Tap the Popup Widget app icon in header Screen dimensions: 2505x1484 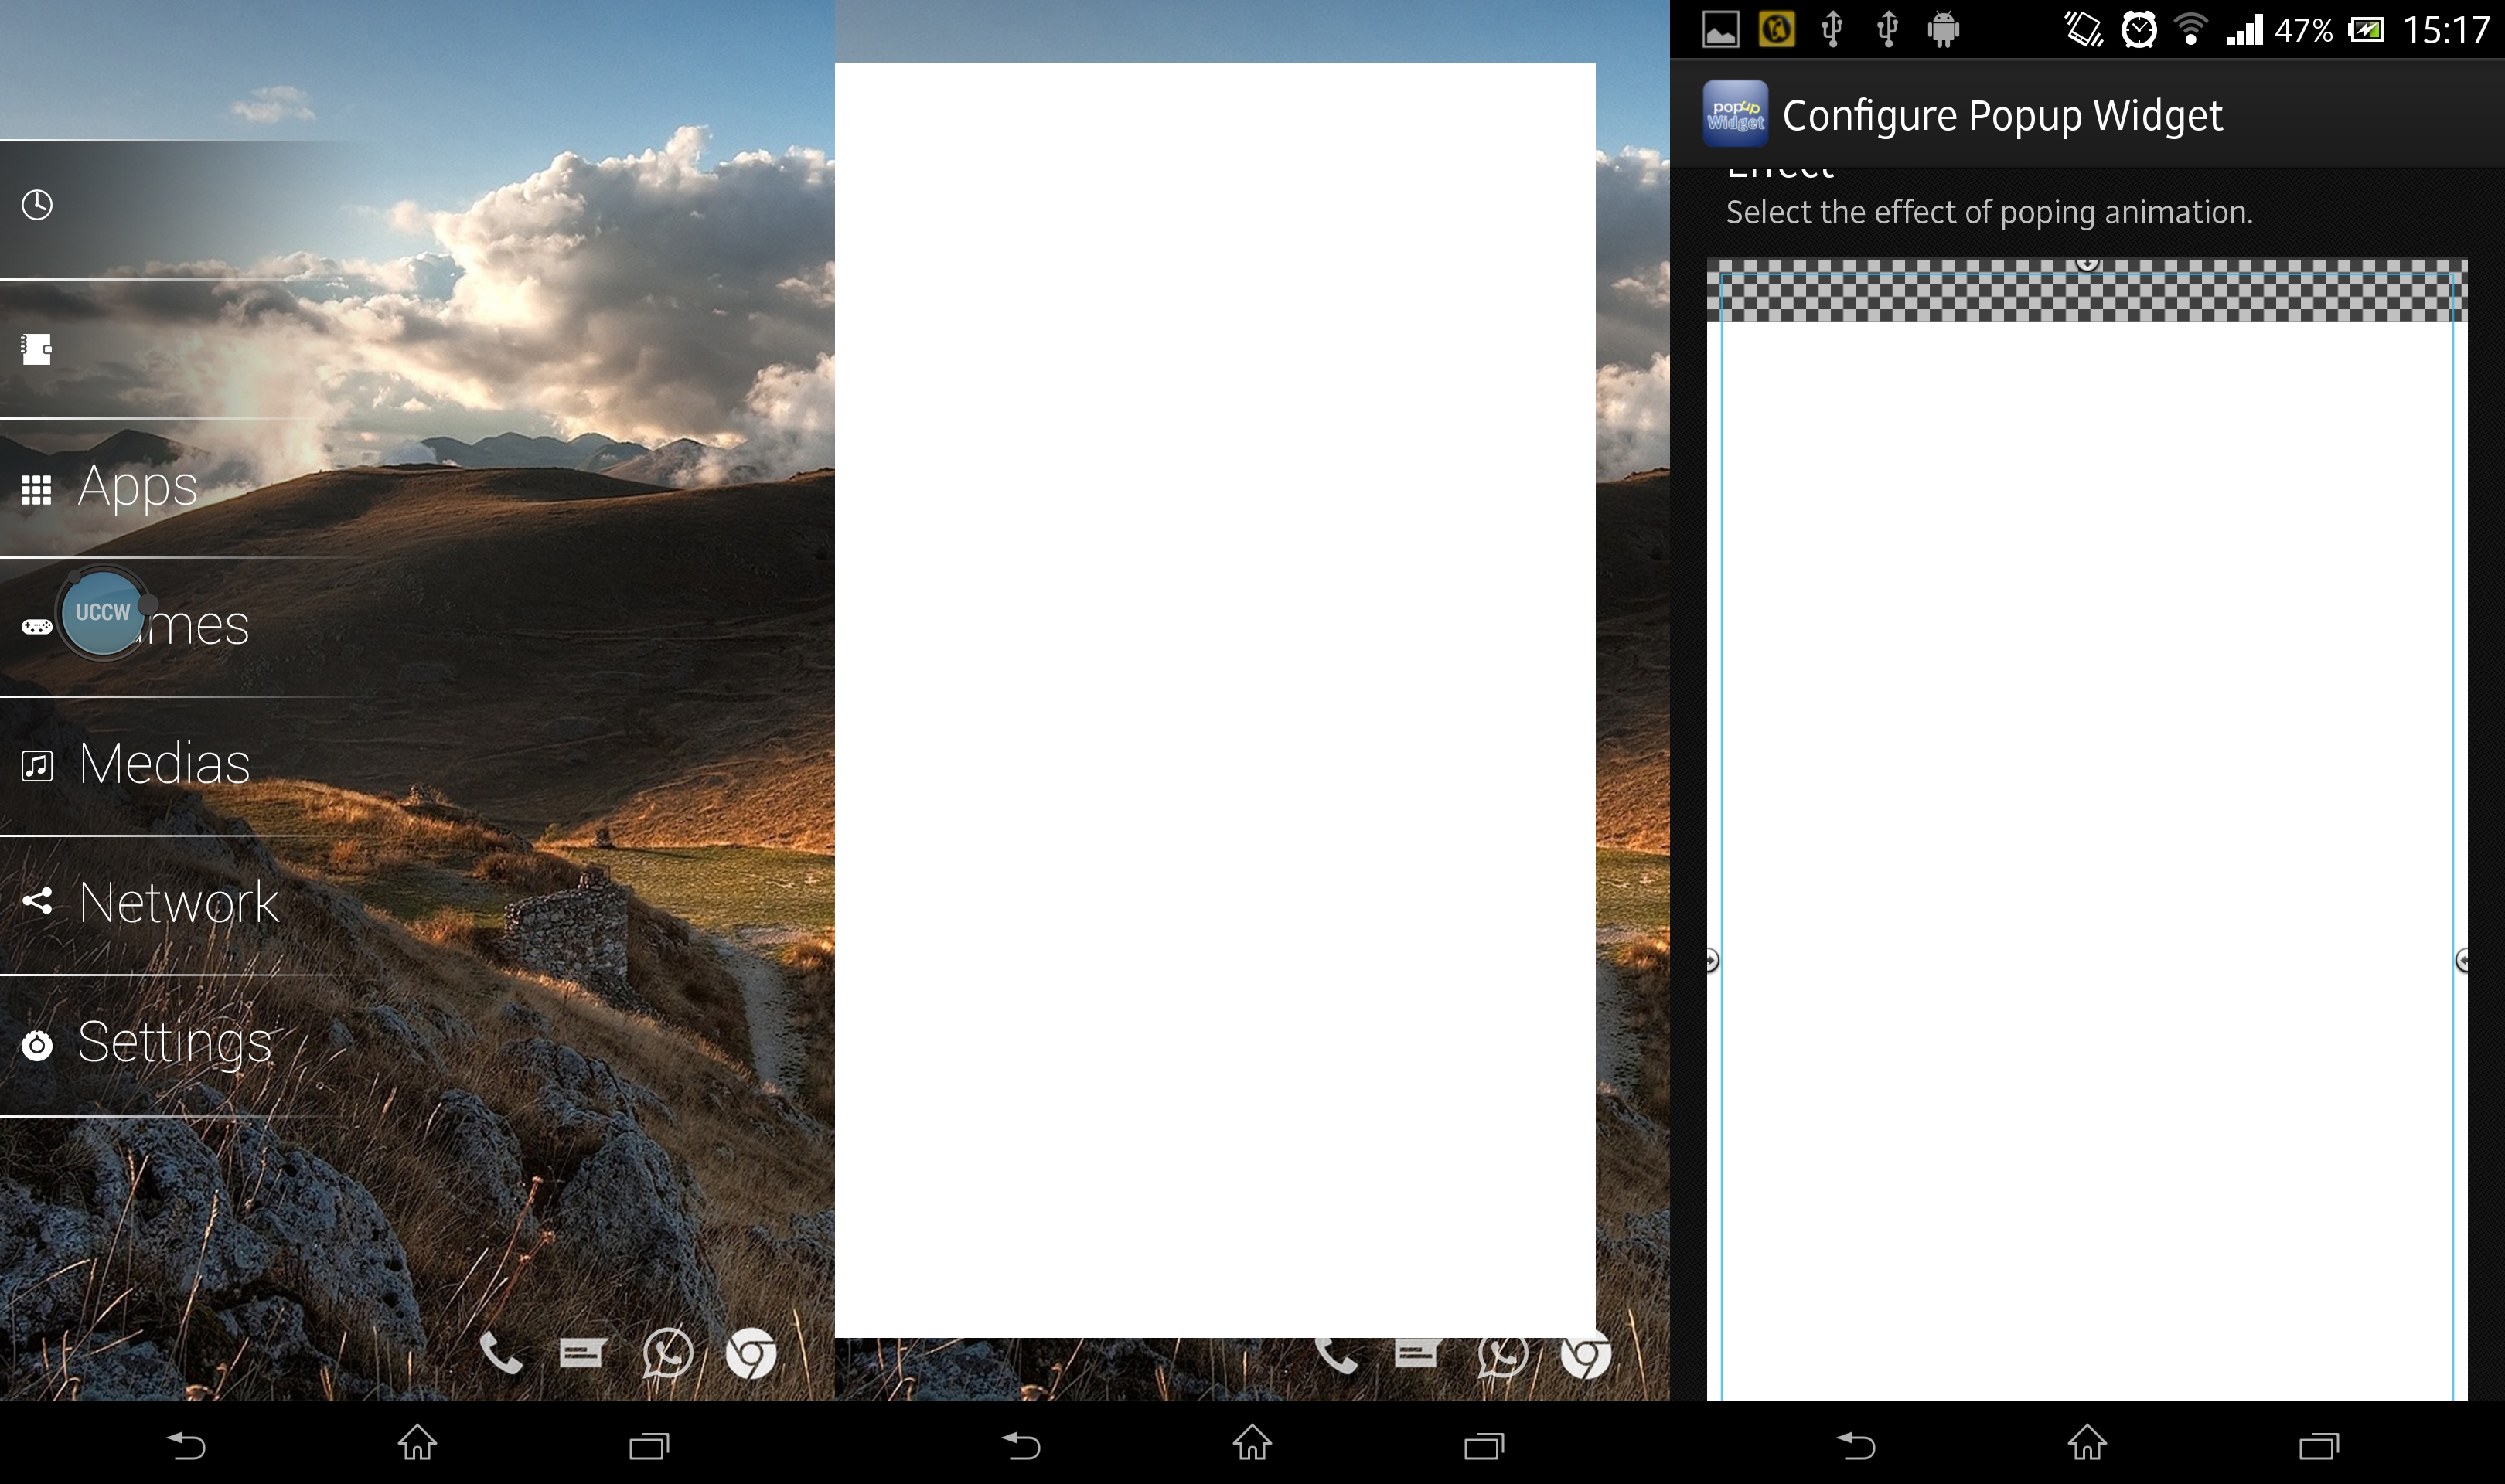click(1735, 115)
